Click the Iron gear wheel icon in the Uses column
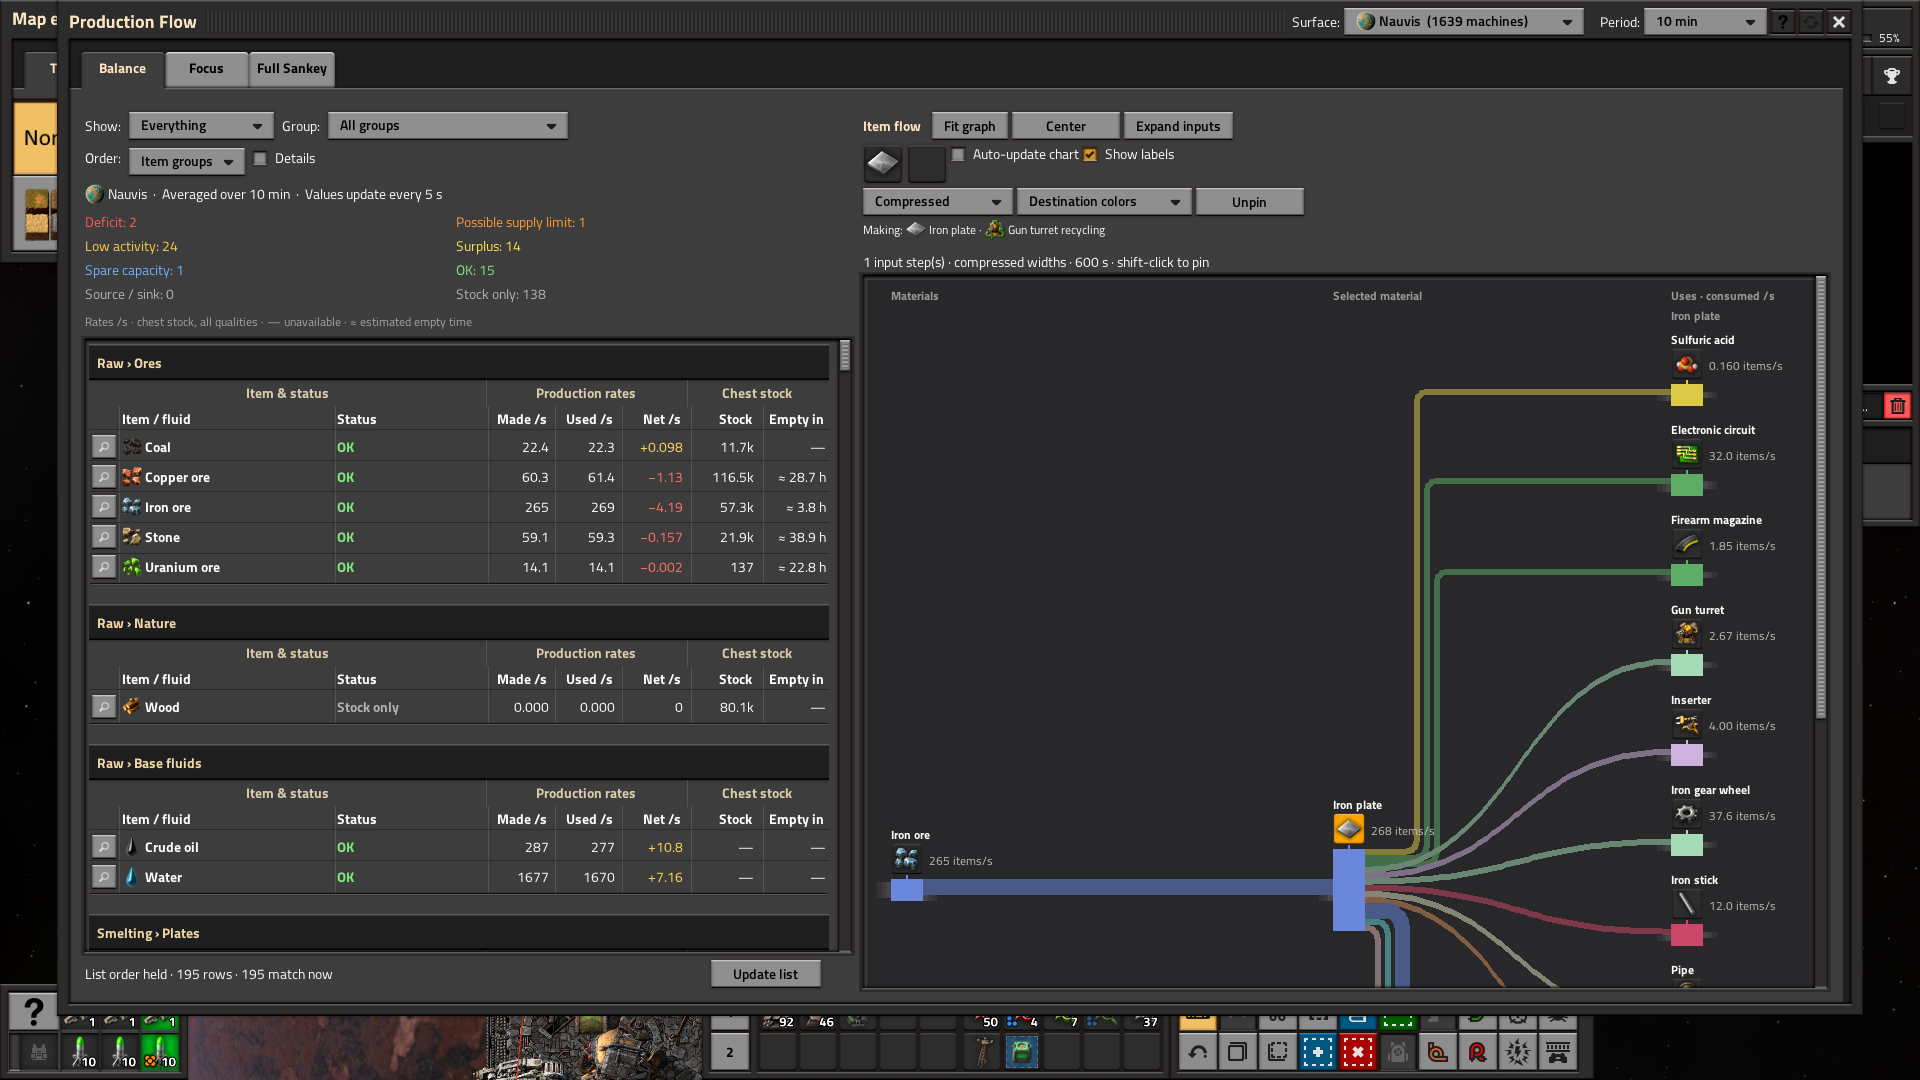1920x1080 pixels. pos(1687,815)
